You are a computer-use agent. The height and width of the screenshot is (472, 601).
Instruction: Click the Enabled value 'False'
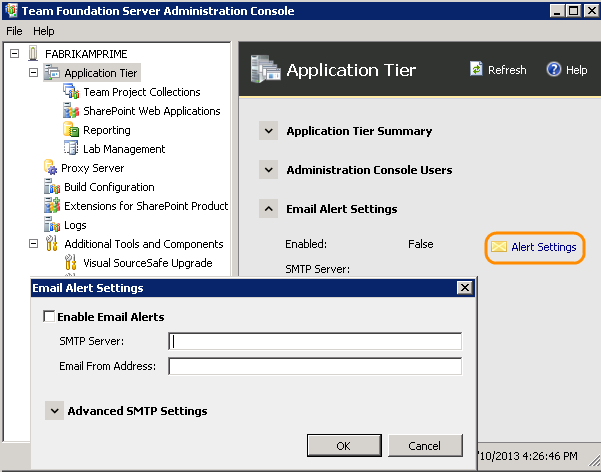point(420,244)
